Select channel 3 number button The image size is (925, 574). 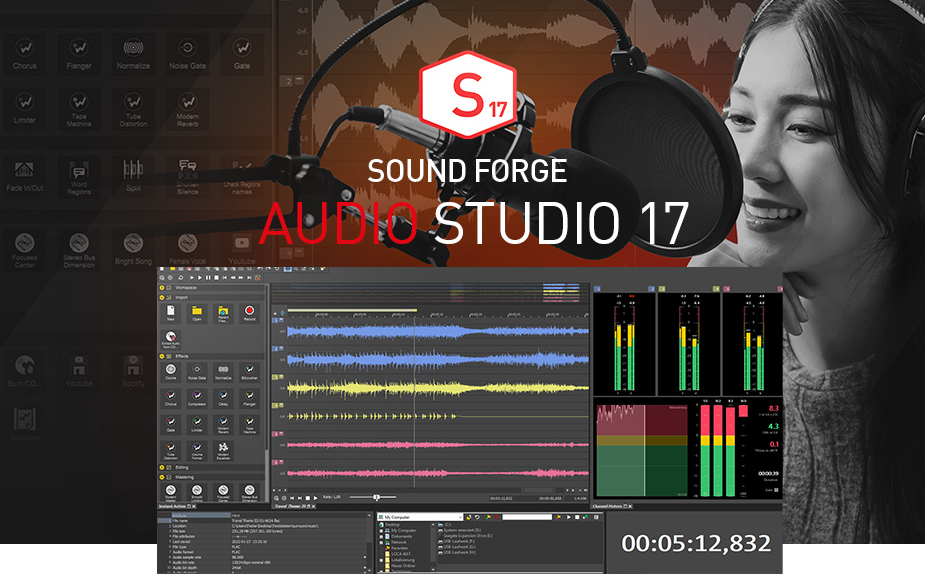click(275, 377)
